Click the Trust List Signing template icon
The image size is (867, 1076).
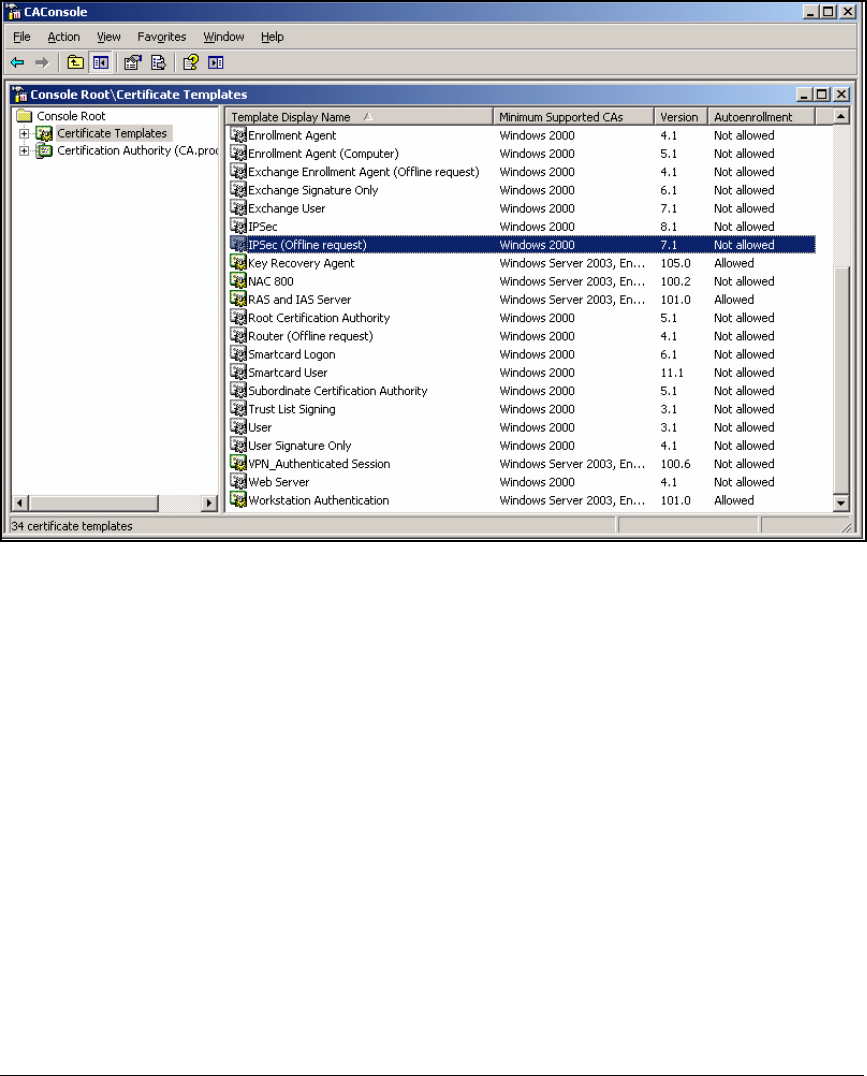238,408
